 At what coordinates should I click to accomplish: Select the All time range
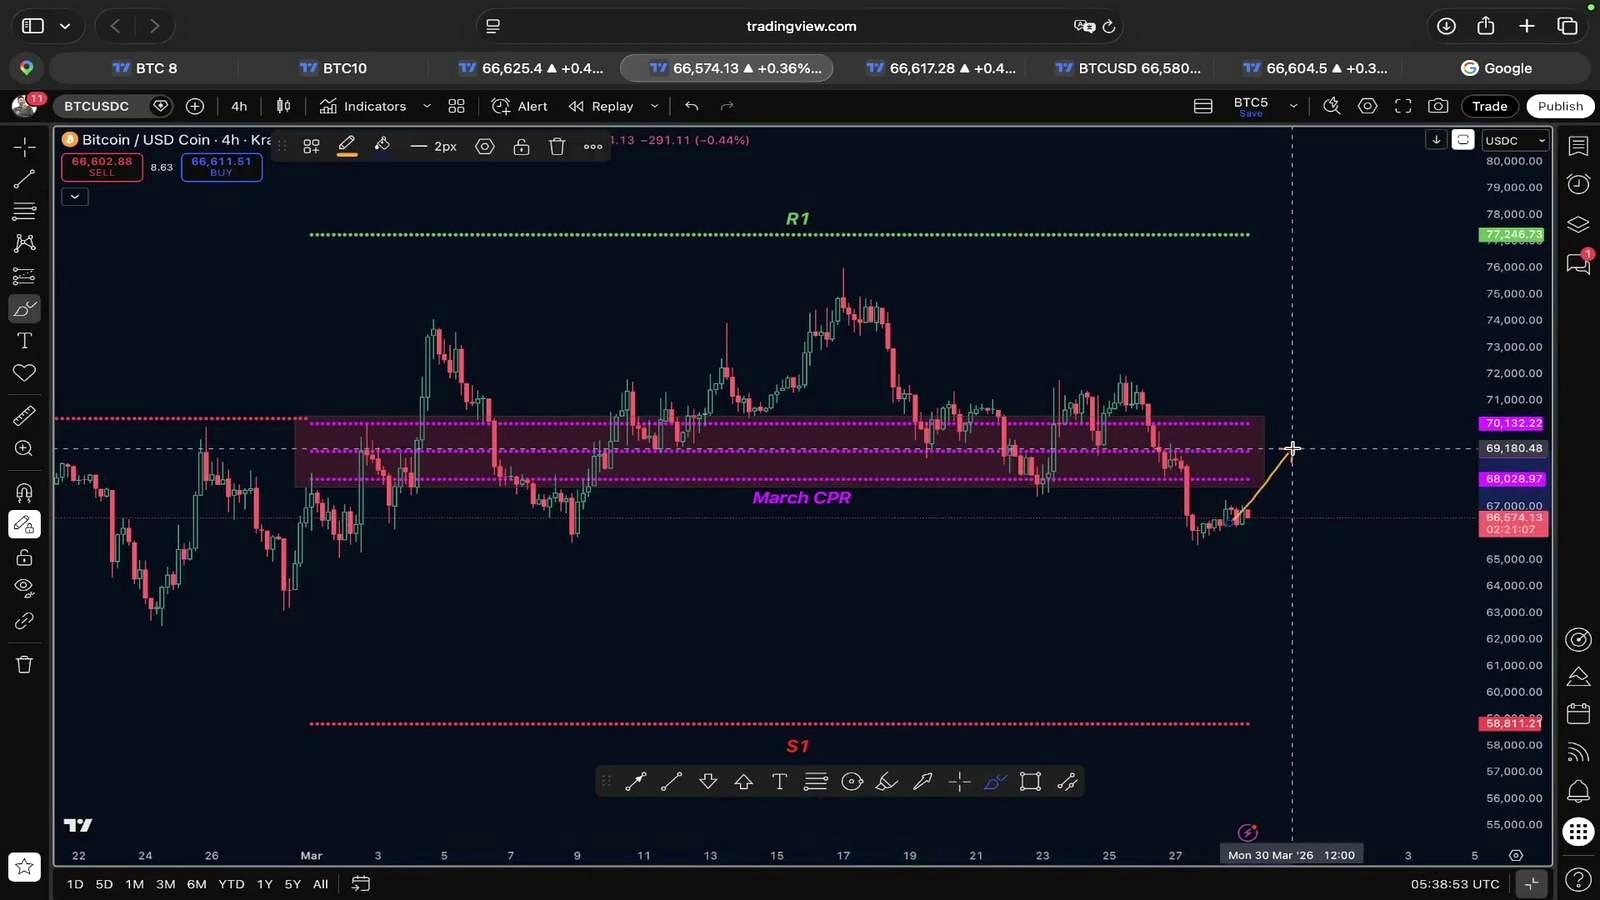[x=320, y=884]
